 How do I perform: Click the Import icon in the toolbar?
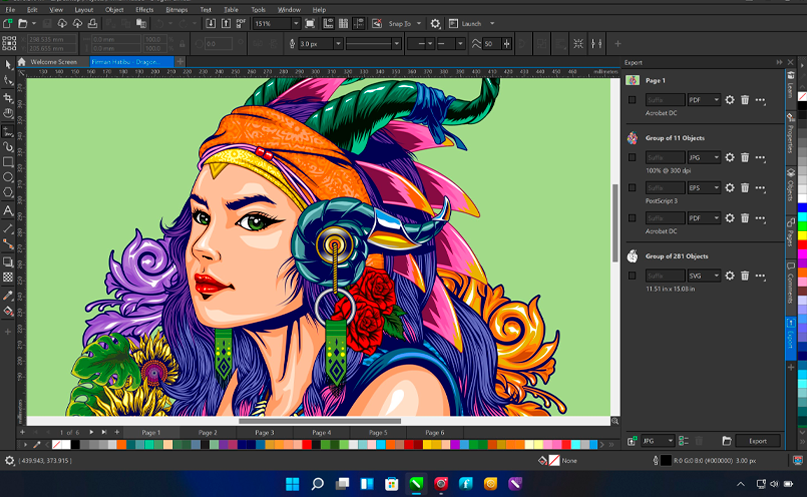coord(211,24)
